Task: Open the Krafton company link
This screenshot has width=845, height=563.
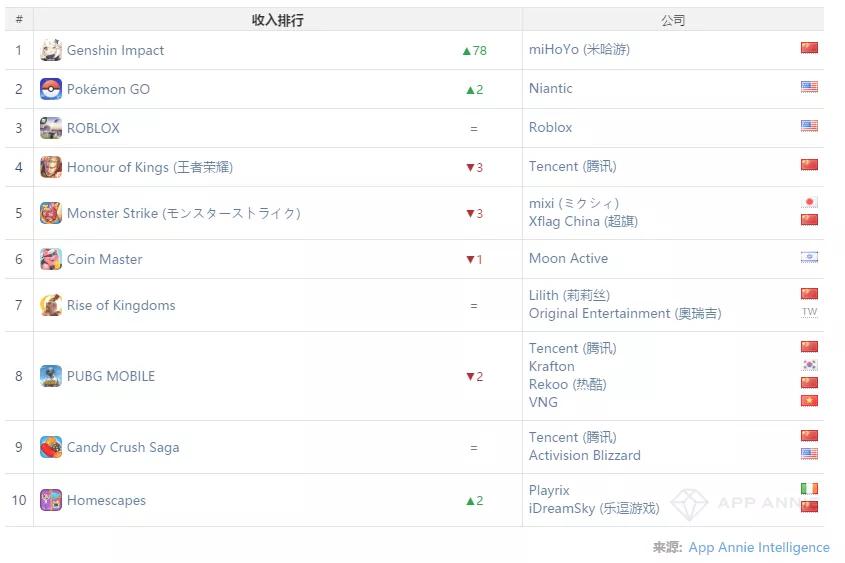Action: 551,366
